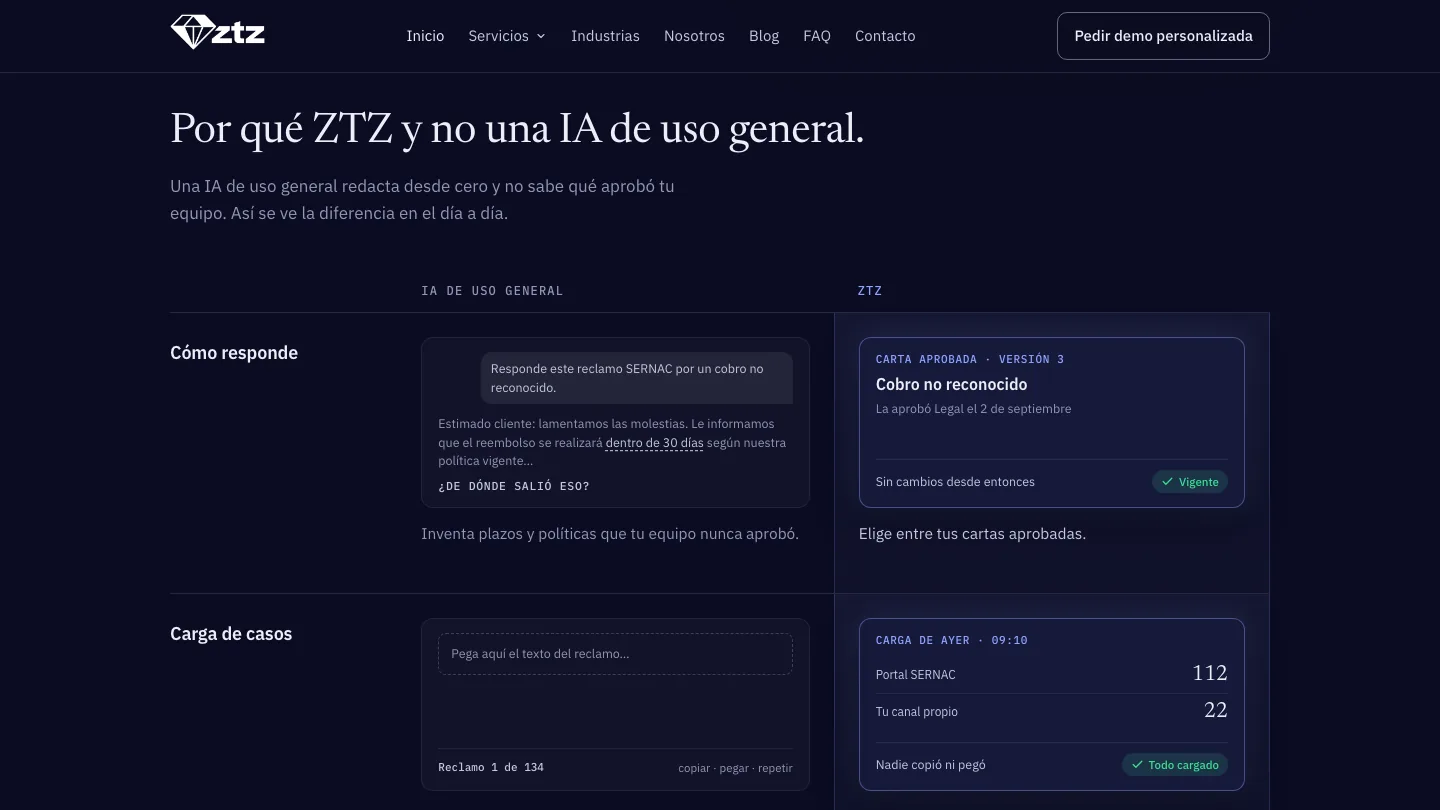This screenshot has height=810, width=1440.
Task: Go to the Industrias page
Action: [605, 36]
